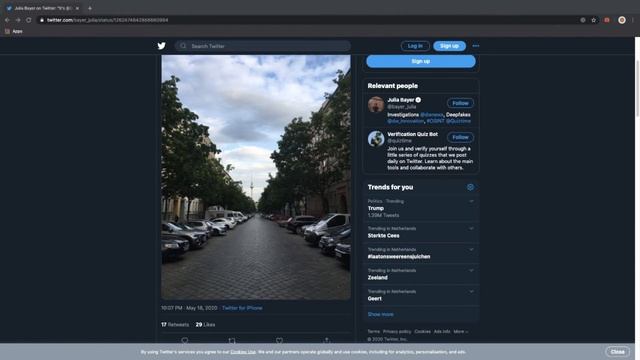Open a new browser tab

[90, 8]
